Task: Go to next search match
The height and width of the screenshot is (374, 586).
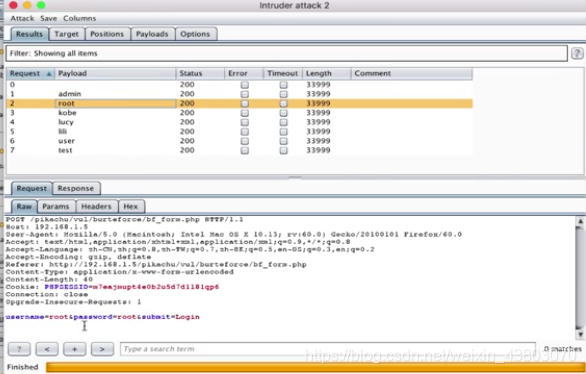Action: 102,349
